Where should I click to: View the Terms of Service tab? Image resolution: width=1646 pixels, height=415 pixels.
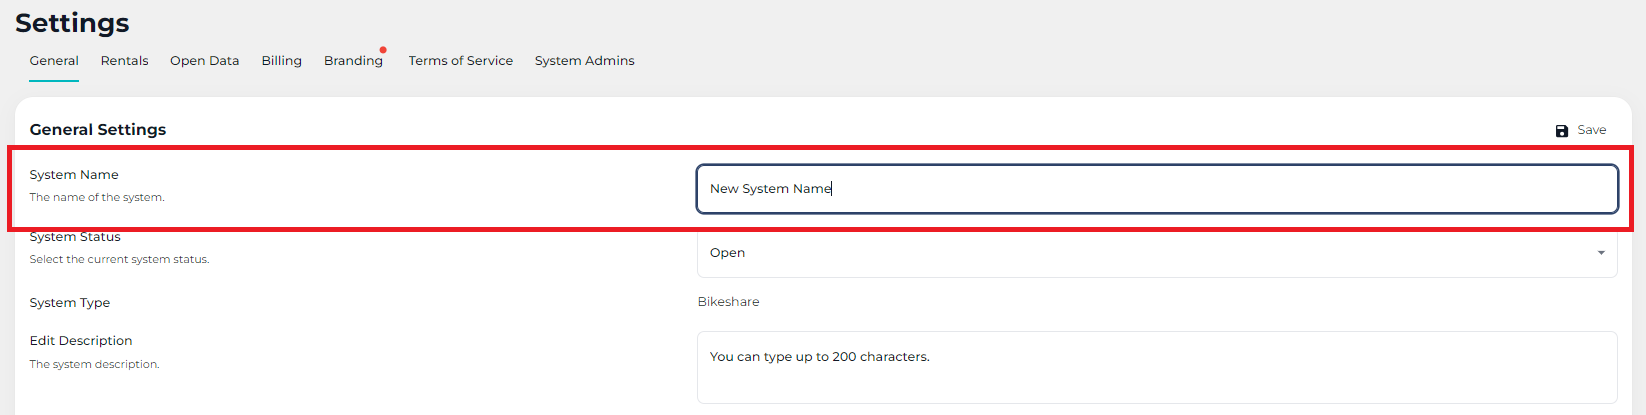(x=460, y=61)
